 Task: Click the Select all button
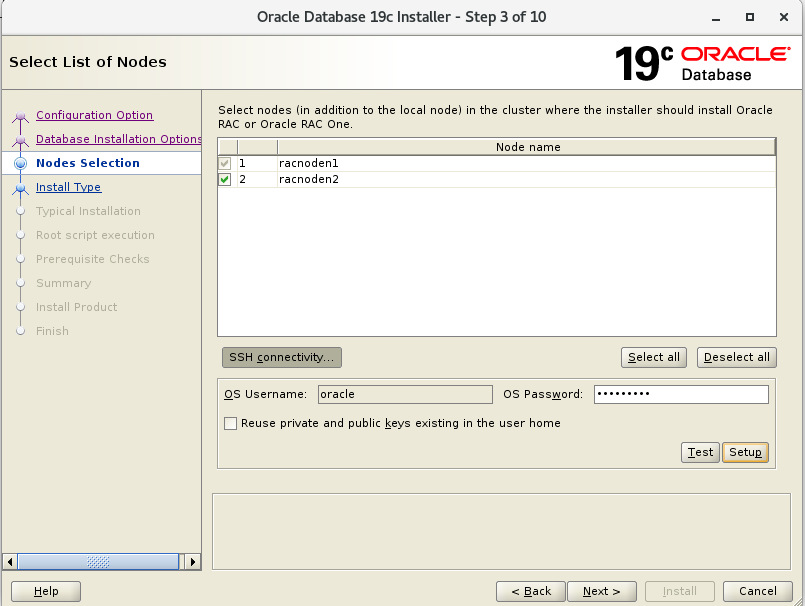click(654, 357)
